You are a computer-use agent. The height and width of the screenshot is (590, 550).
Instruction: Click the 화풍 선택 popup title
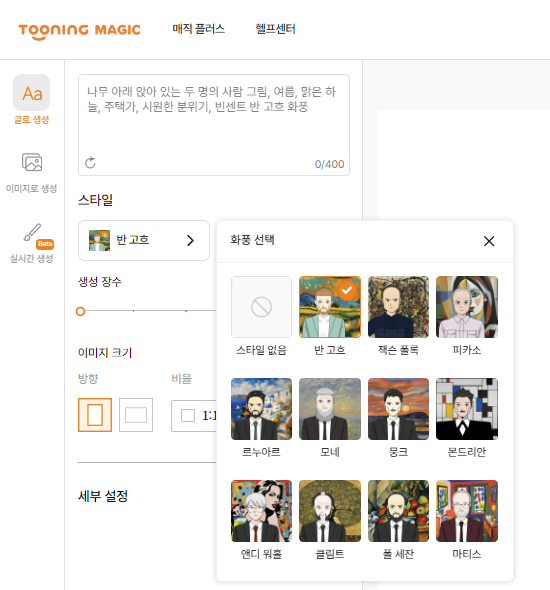click(x=252, y=240)
